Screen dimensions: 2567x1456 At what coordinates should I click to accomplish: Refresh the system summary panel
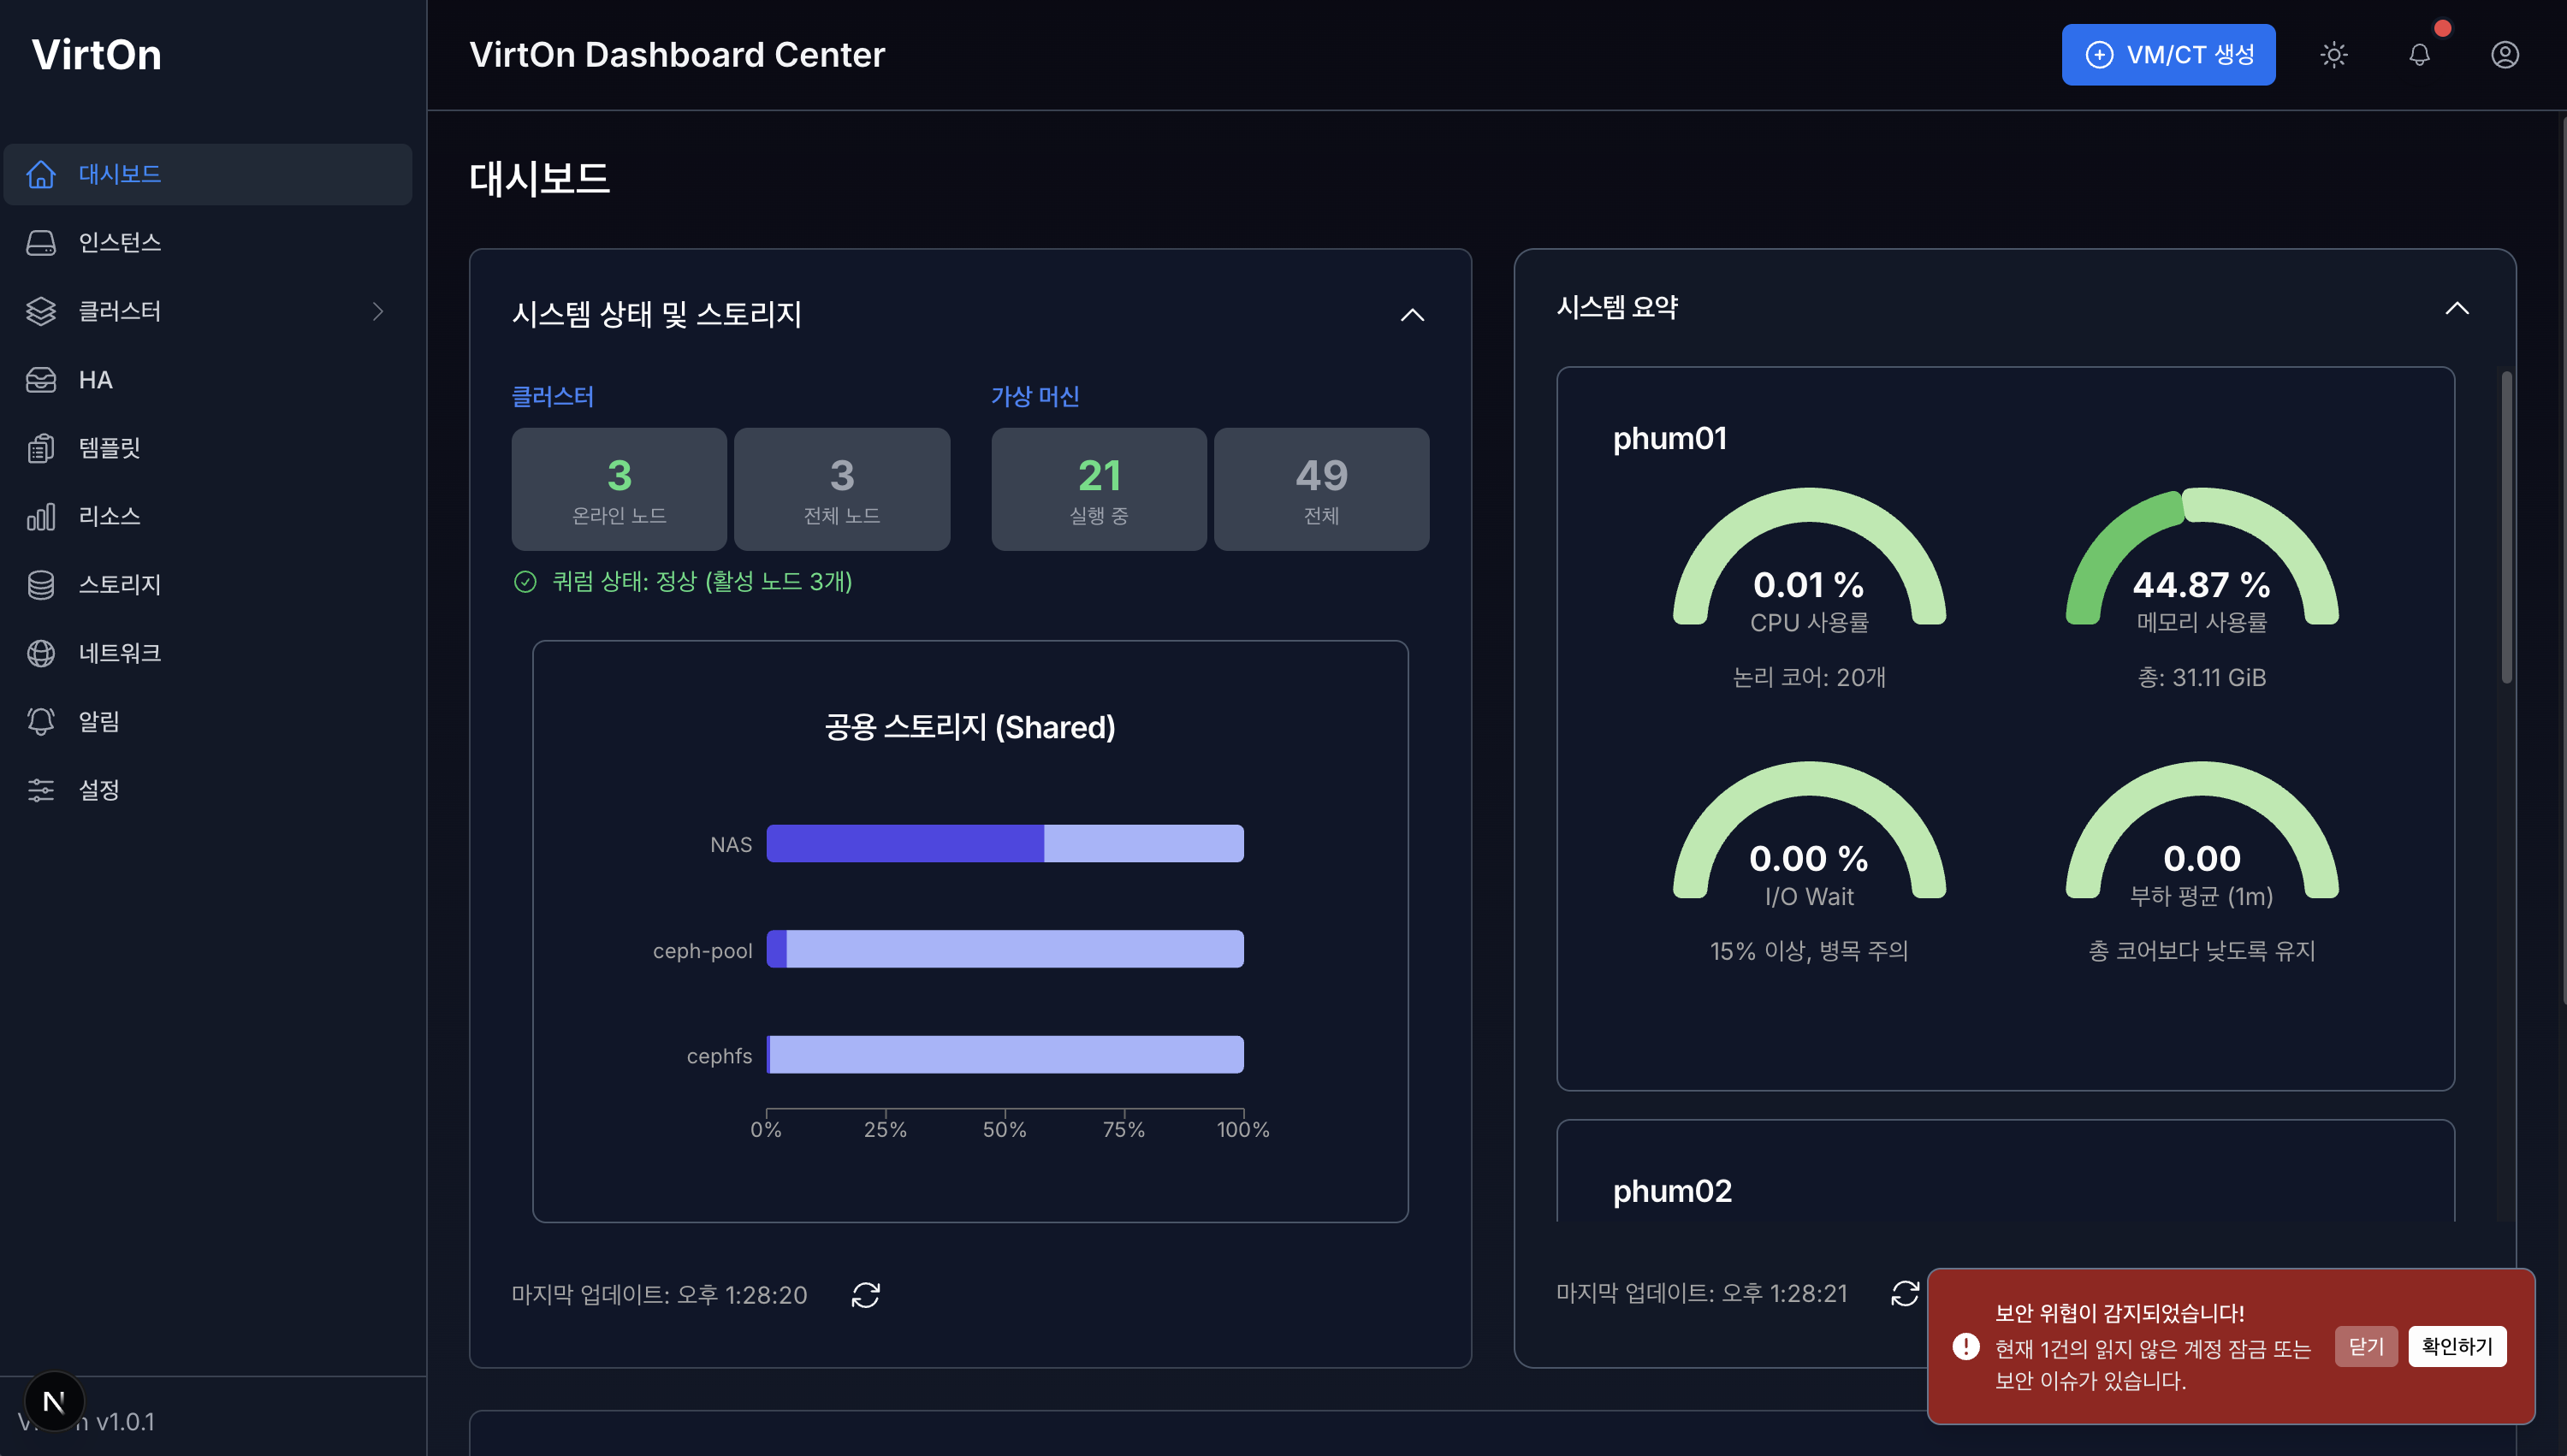1904,1293
